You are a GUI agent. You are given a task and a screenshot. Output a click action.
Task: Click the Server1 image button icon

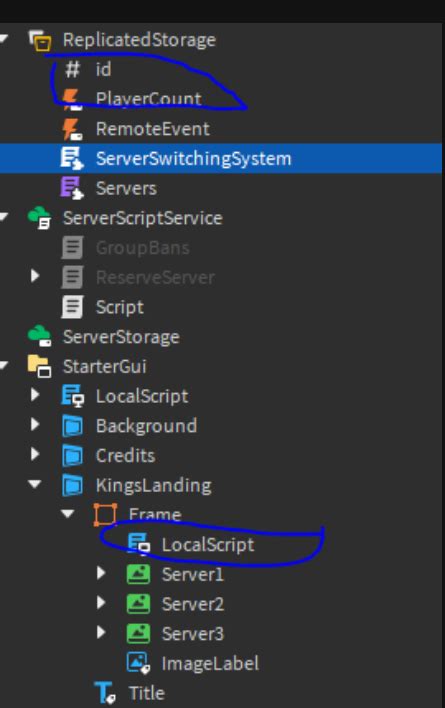(x=138, y=574)
